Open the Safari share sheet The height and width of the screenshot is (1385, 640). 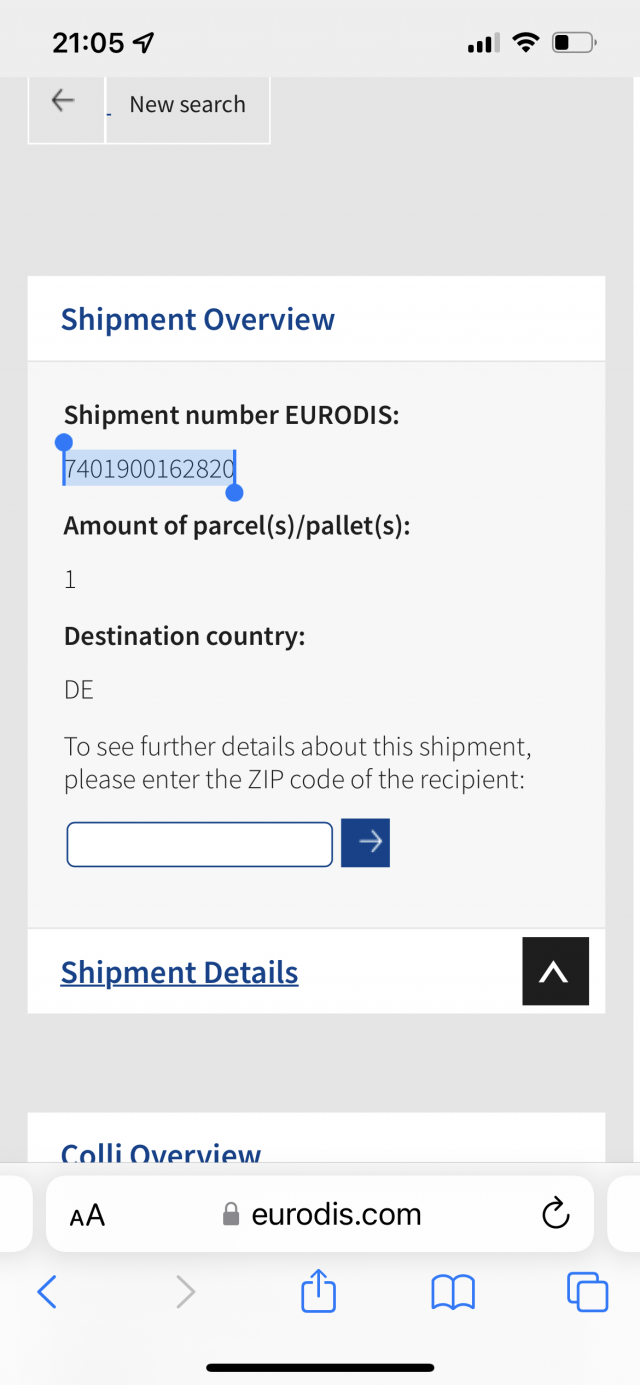pyautogui.click(x=319, y=1290)
